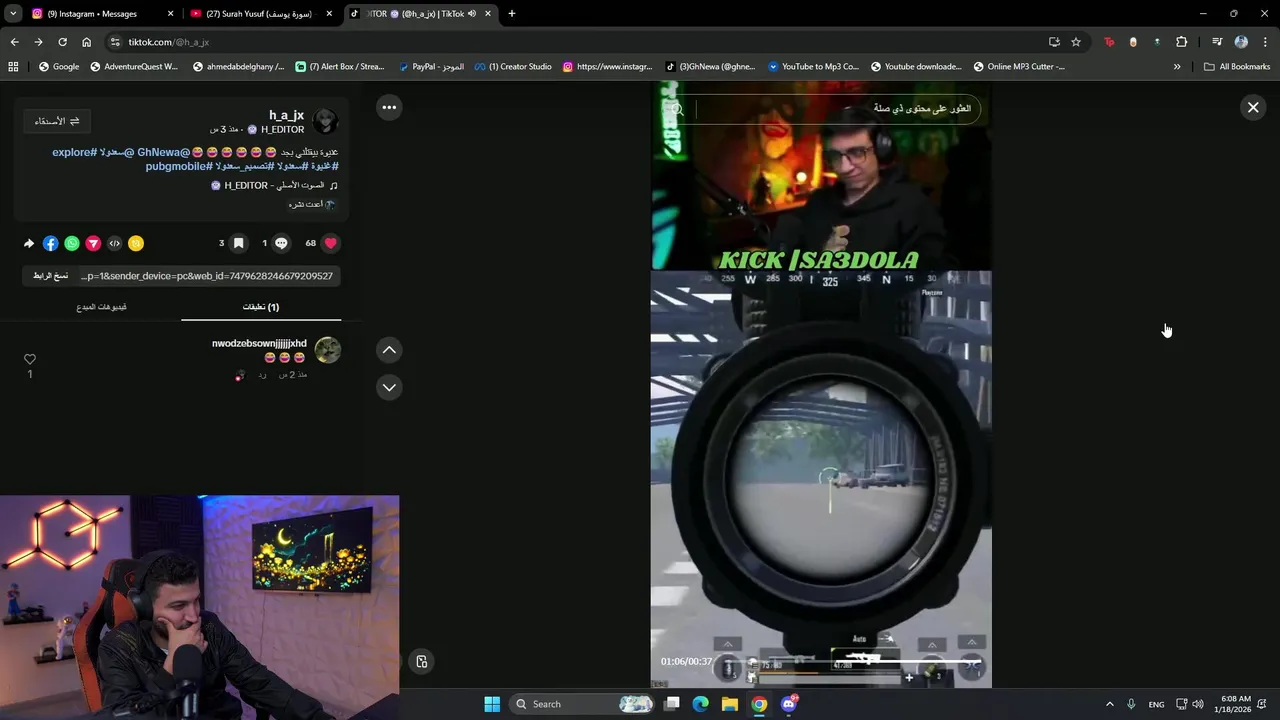Screen dimensions: 1280x720
Task: Open the All Bookmarks folder
Action: [x=1237, y=67]
